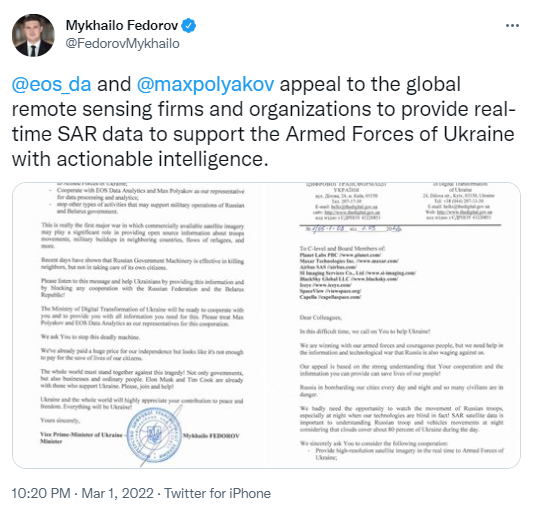Click the Mykhailo Fedorov display name

point(122,26)
